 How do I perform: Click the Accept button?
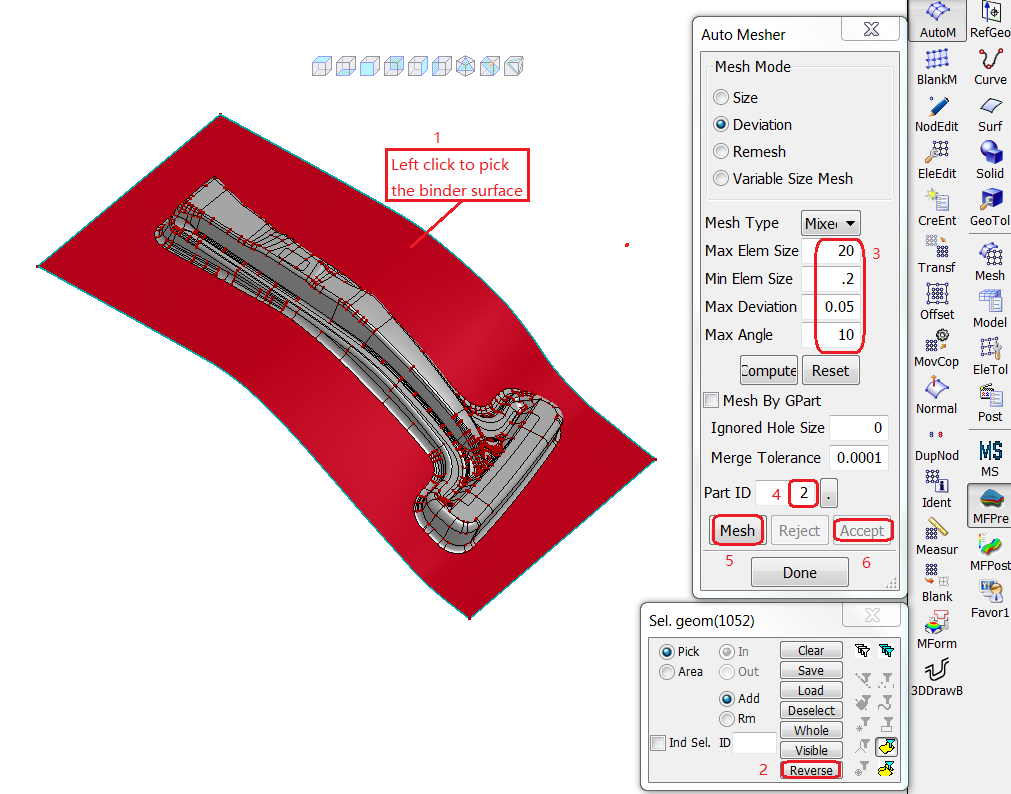tap(862, 530)
